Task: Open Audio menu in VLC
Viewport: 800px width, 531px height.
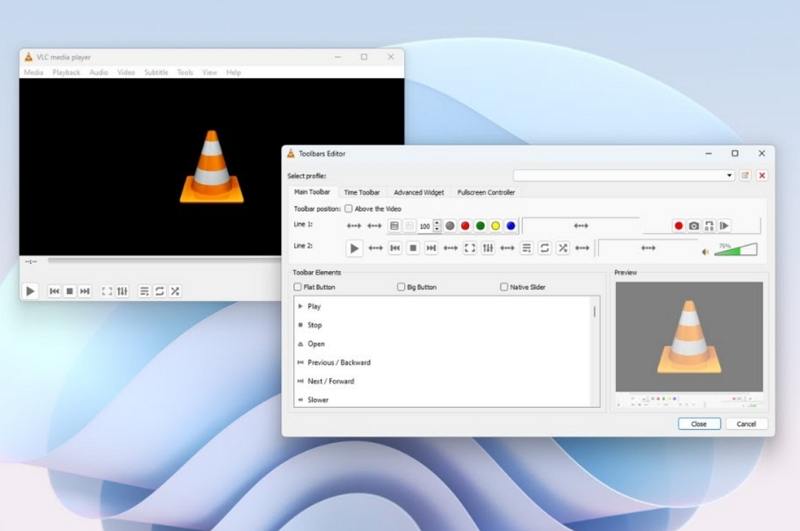Action: tap(98, 72)
